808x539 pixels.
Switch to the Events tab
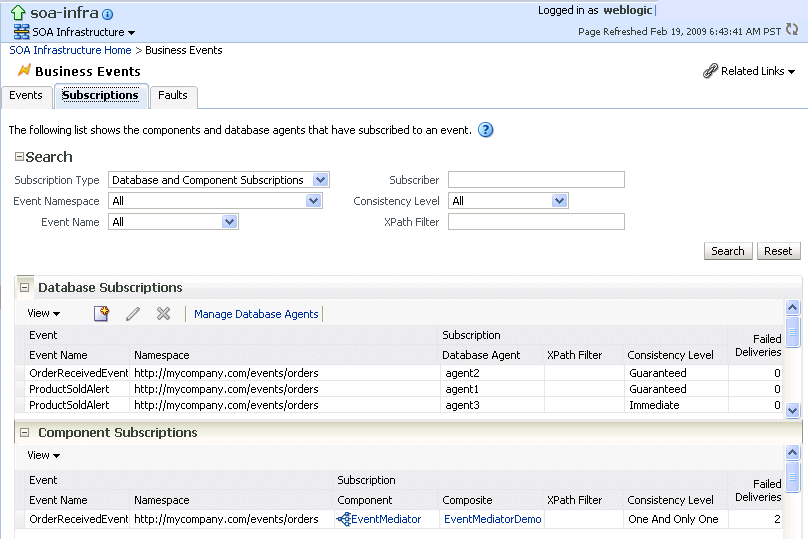coord(26,96)
